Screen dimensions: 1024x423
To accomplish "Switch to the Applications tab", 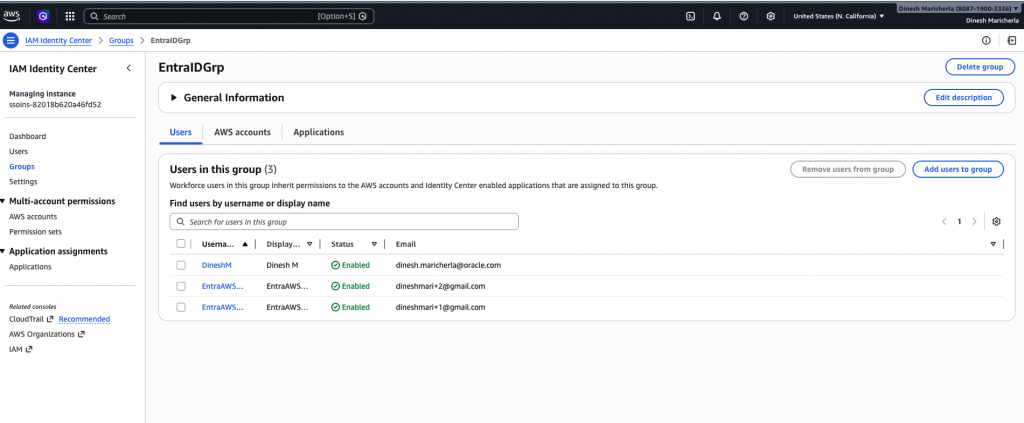I will [x=318, y=132].
